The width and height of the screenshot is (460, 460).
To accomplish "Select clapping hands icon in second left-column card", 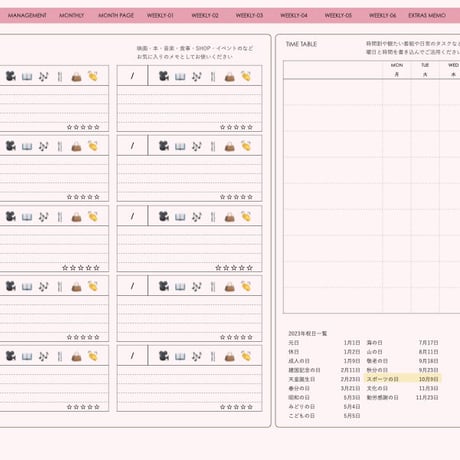I will (93, 146).
